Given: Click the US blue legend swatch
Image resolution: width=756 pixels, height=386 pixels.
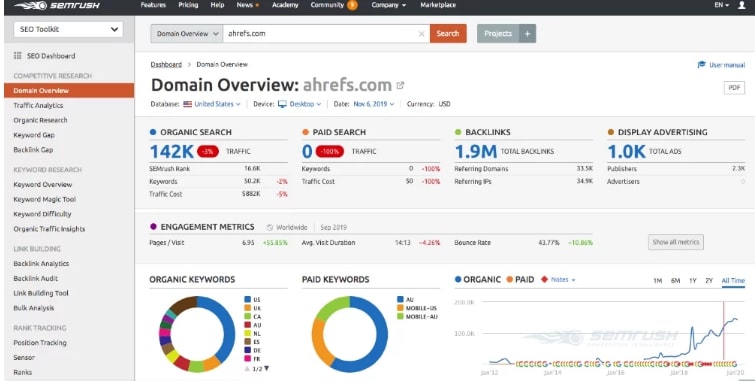Looking at the screenshot, I should [248, 300].
